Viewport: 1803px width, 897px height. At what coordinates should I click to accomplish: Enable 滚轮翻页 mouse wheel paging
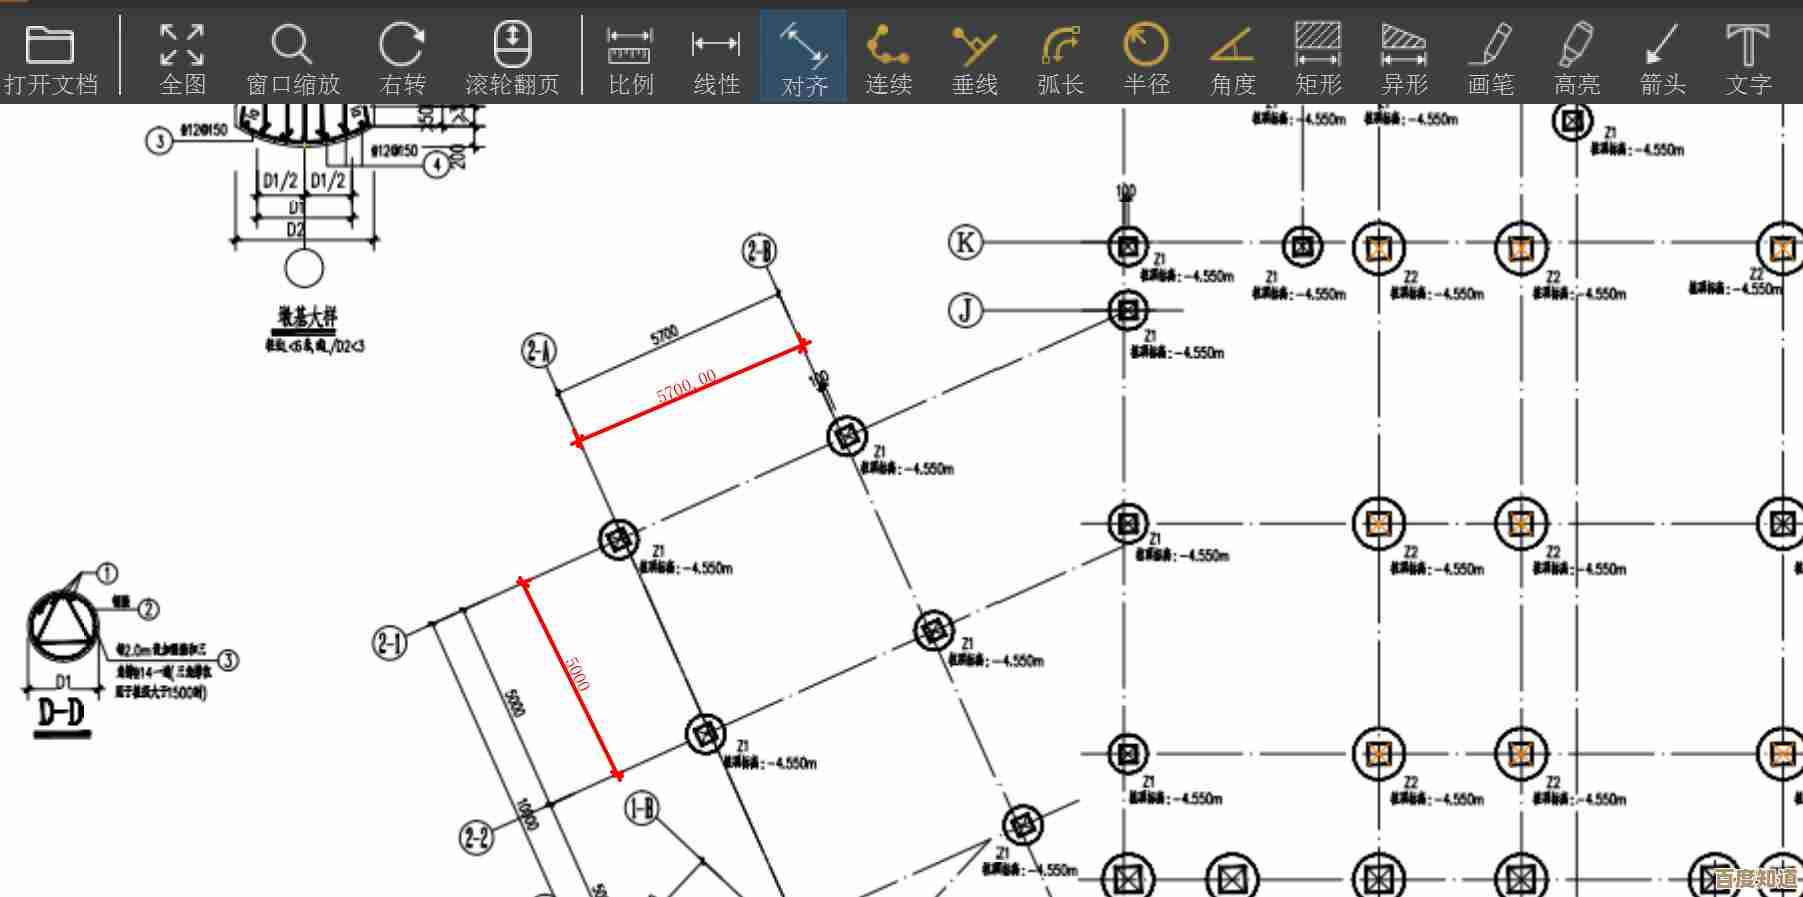point(512,56)
